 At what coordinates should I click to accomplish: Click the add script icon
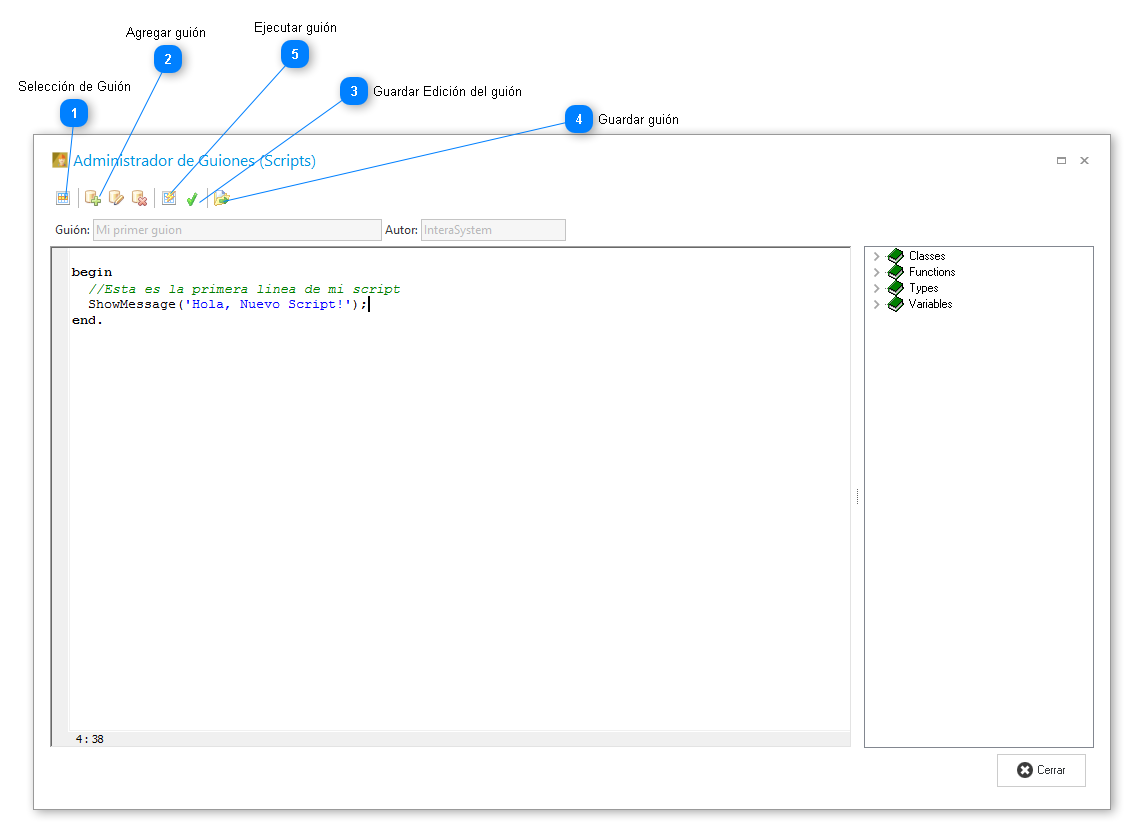pos(93,198)
